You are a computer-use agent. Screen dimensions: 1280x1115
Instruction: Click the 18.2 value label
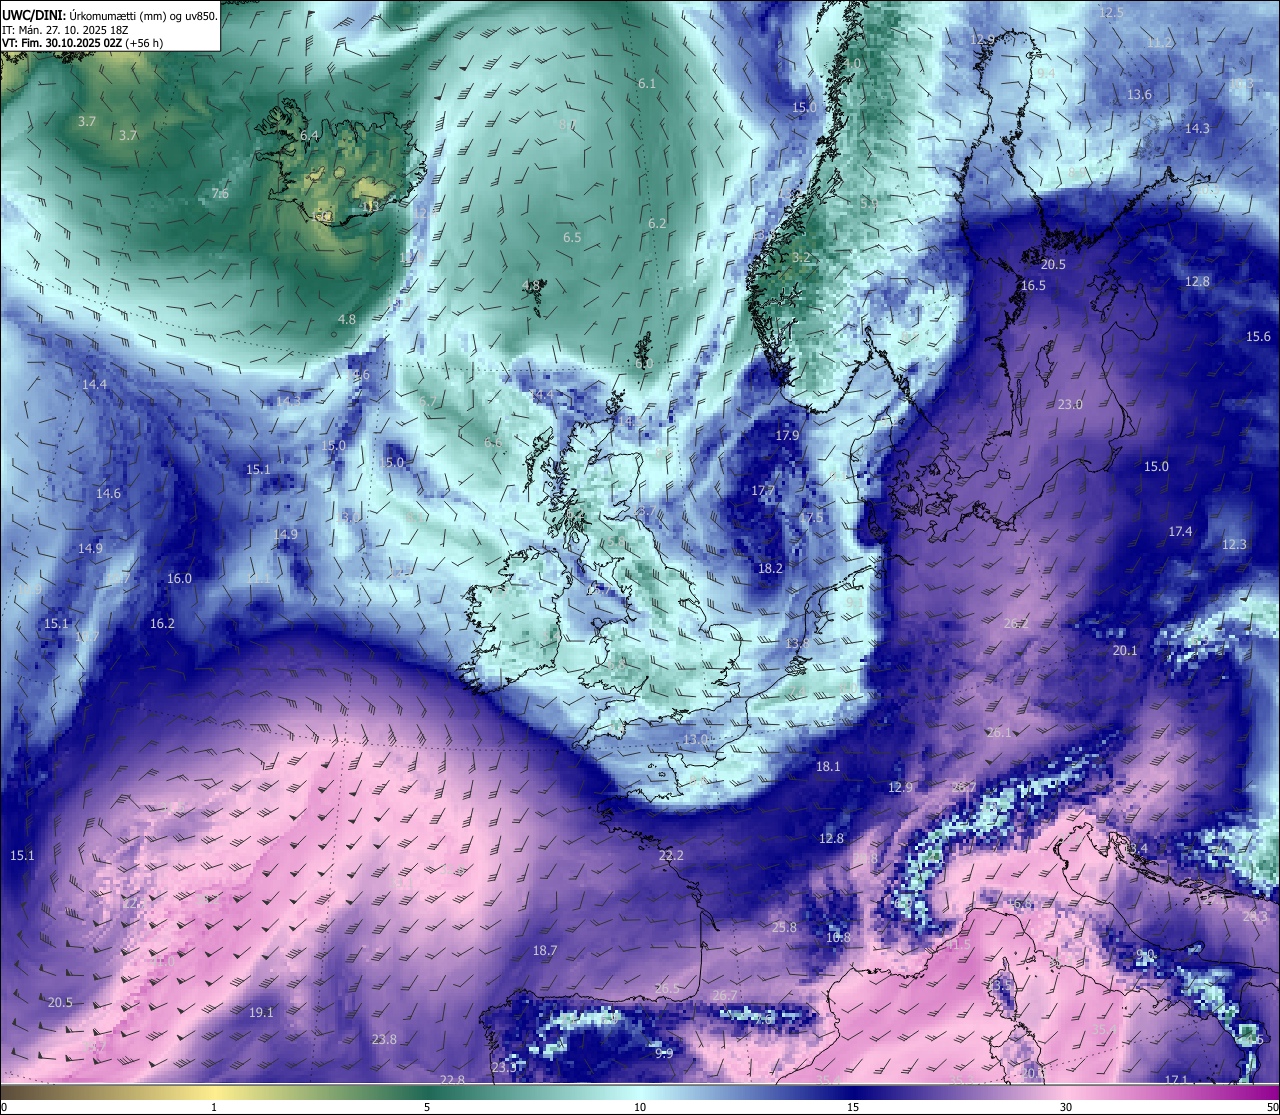click(x=770, y=569)
